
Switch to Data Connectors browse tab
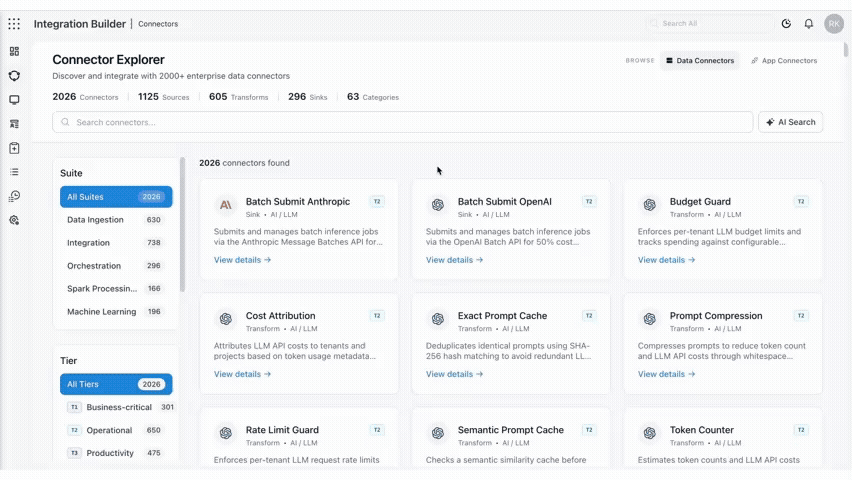700,61
